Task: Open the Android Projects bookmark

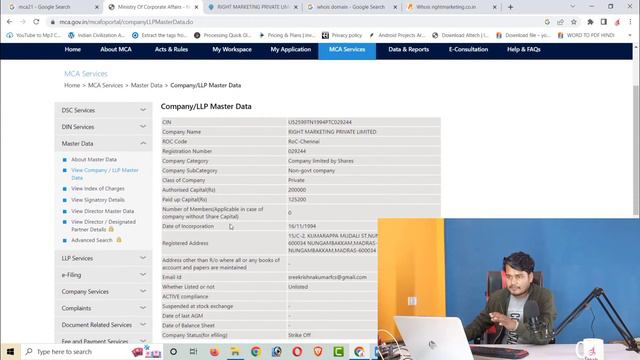Action: [397, 36]
